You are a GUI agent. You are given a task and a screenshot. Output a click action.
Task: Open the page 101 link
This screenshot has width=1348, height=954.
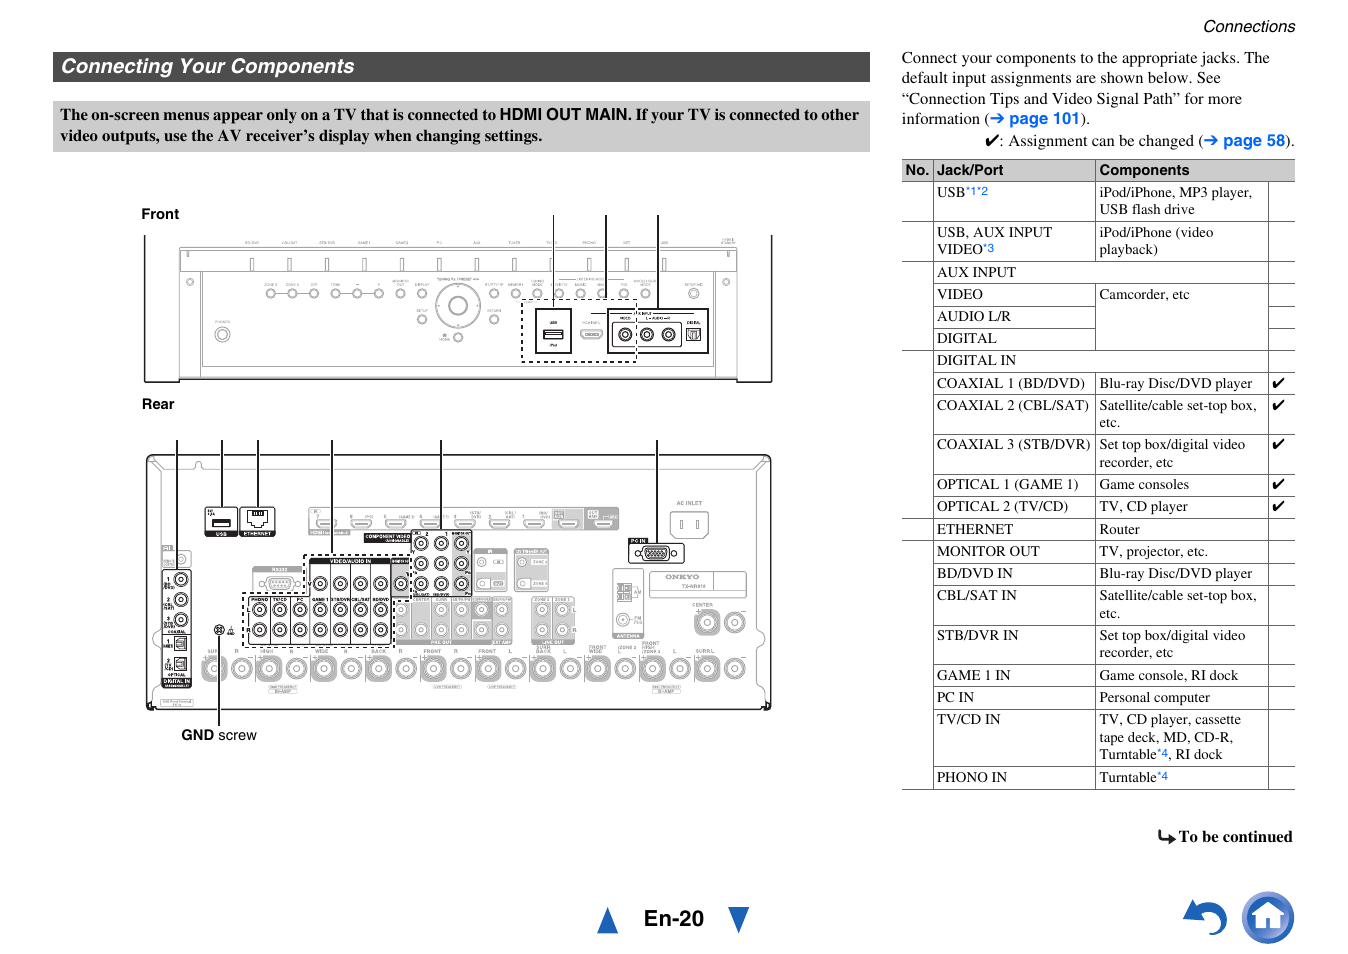tap(1035, 118)
